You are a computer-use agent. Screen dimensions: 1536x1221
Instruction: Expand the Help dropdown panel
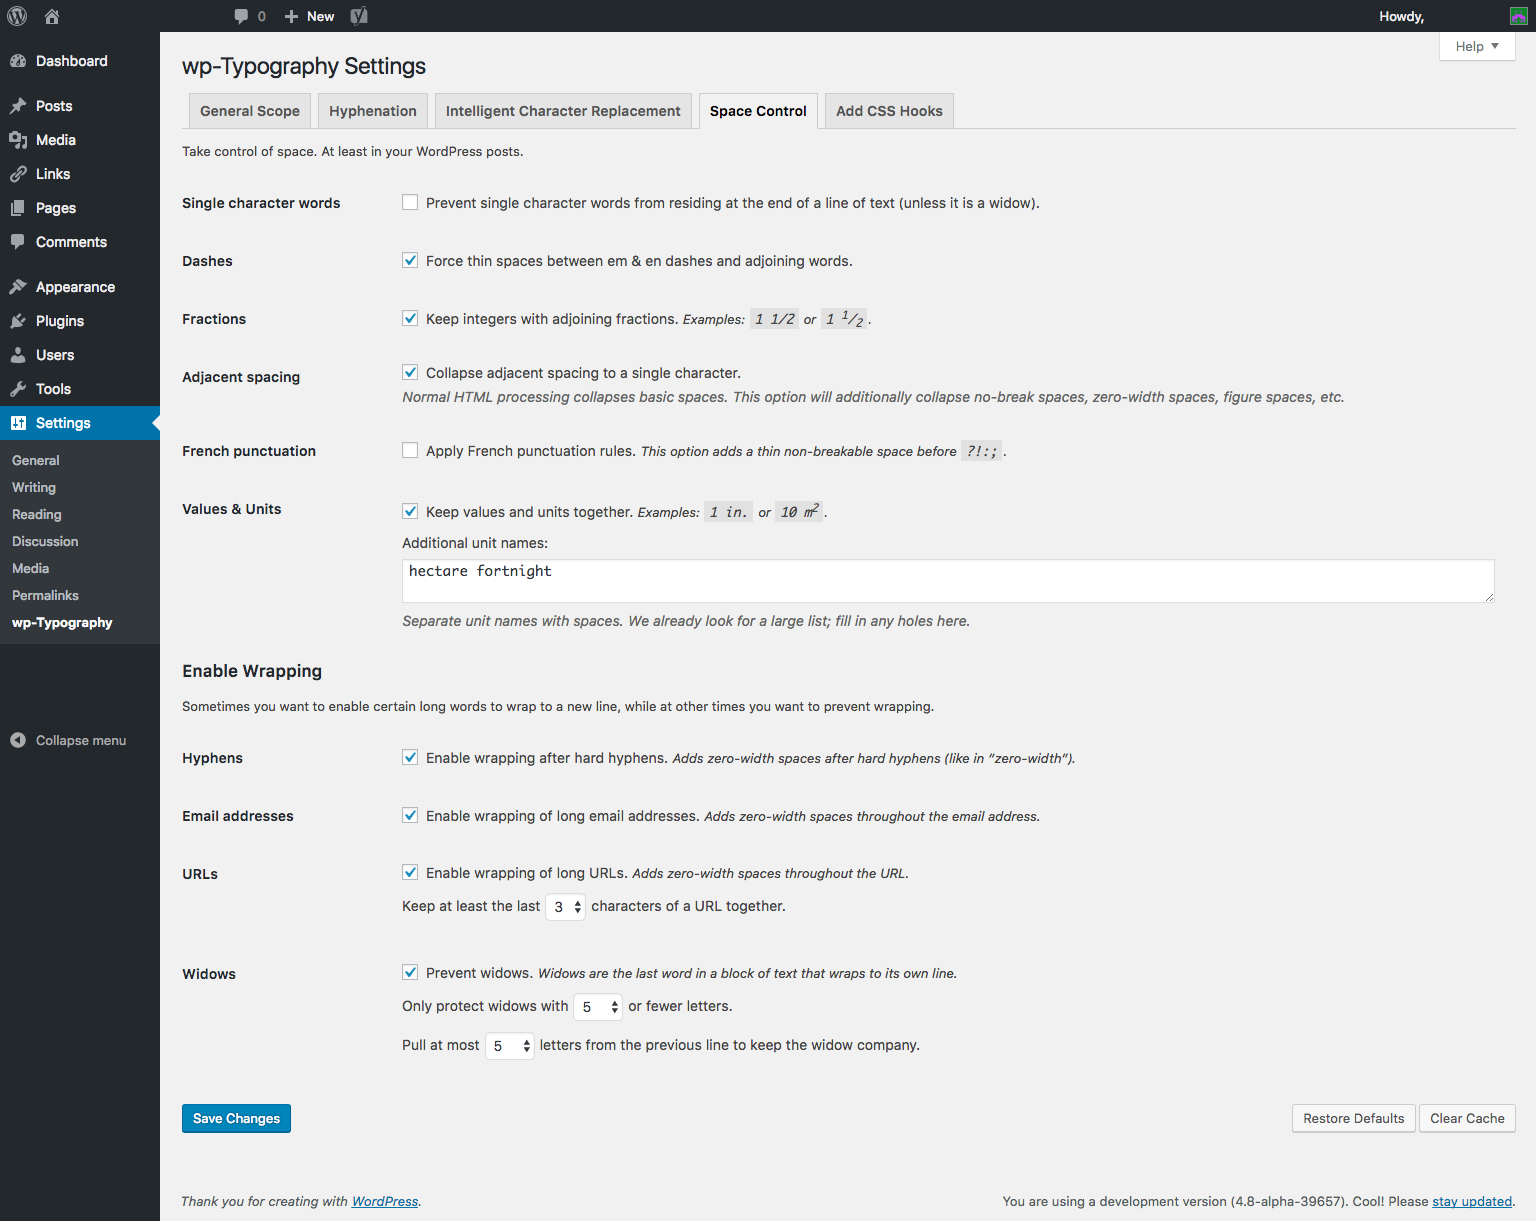[x=1477, y=46]
